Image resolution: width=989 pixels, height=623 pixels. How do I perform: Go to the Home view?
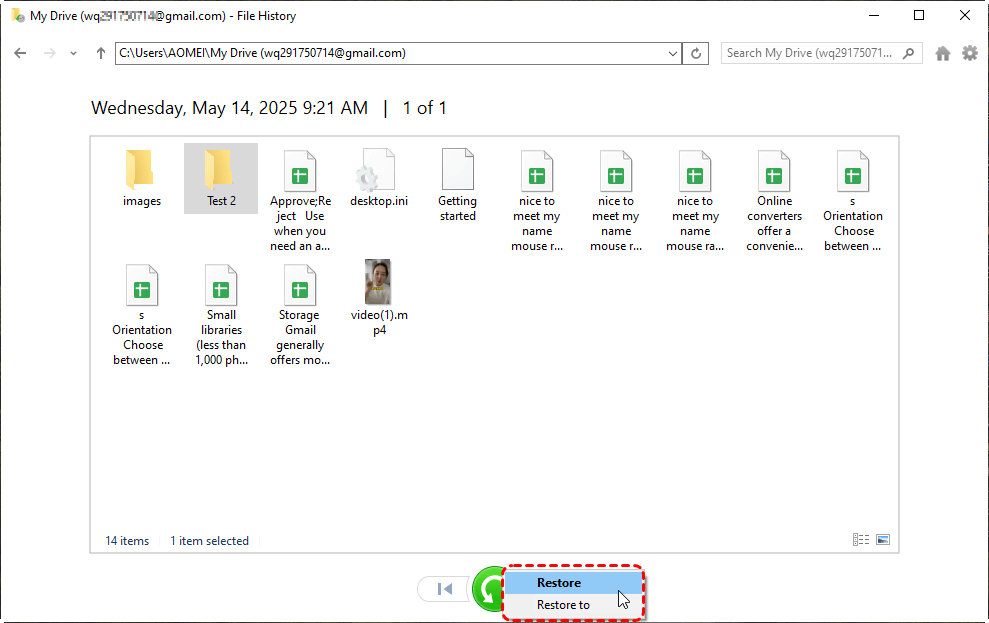942,54
